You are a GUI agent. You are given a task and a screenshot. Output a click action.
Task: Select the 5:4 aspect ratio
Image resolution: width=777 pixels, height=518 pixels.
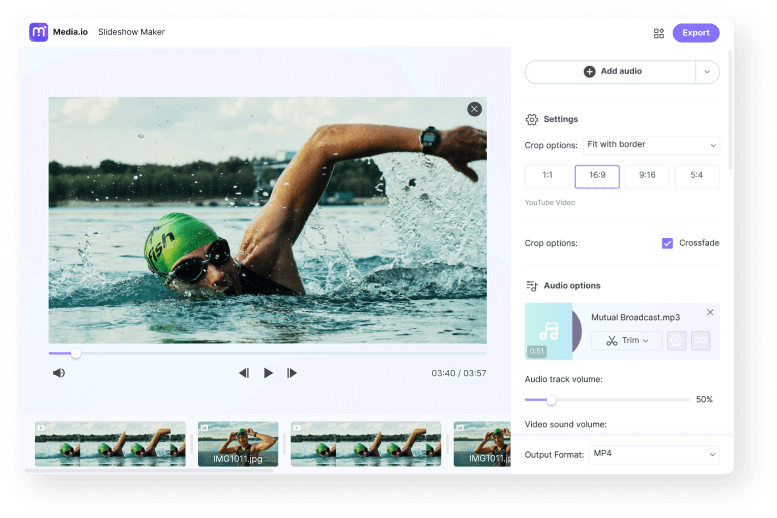pos(696,176)
